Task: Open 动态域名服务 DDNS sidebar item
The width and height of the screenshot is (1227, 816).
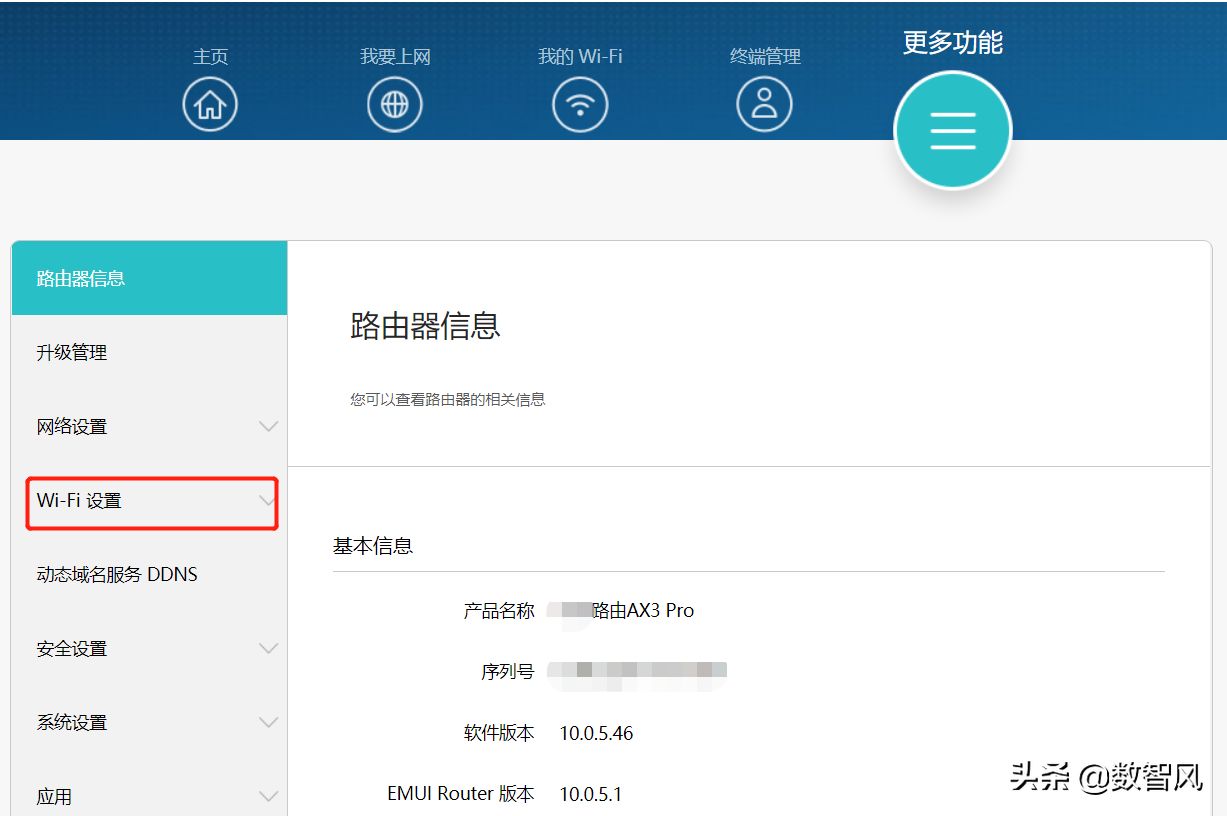Action: click(149, 574)
